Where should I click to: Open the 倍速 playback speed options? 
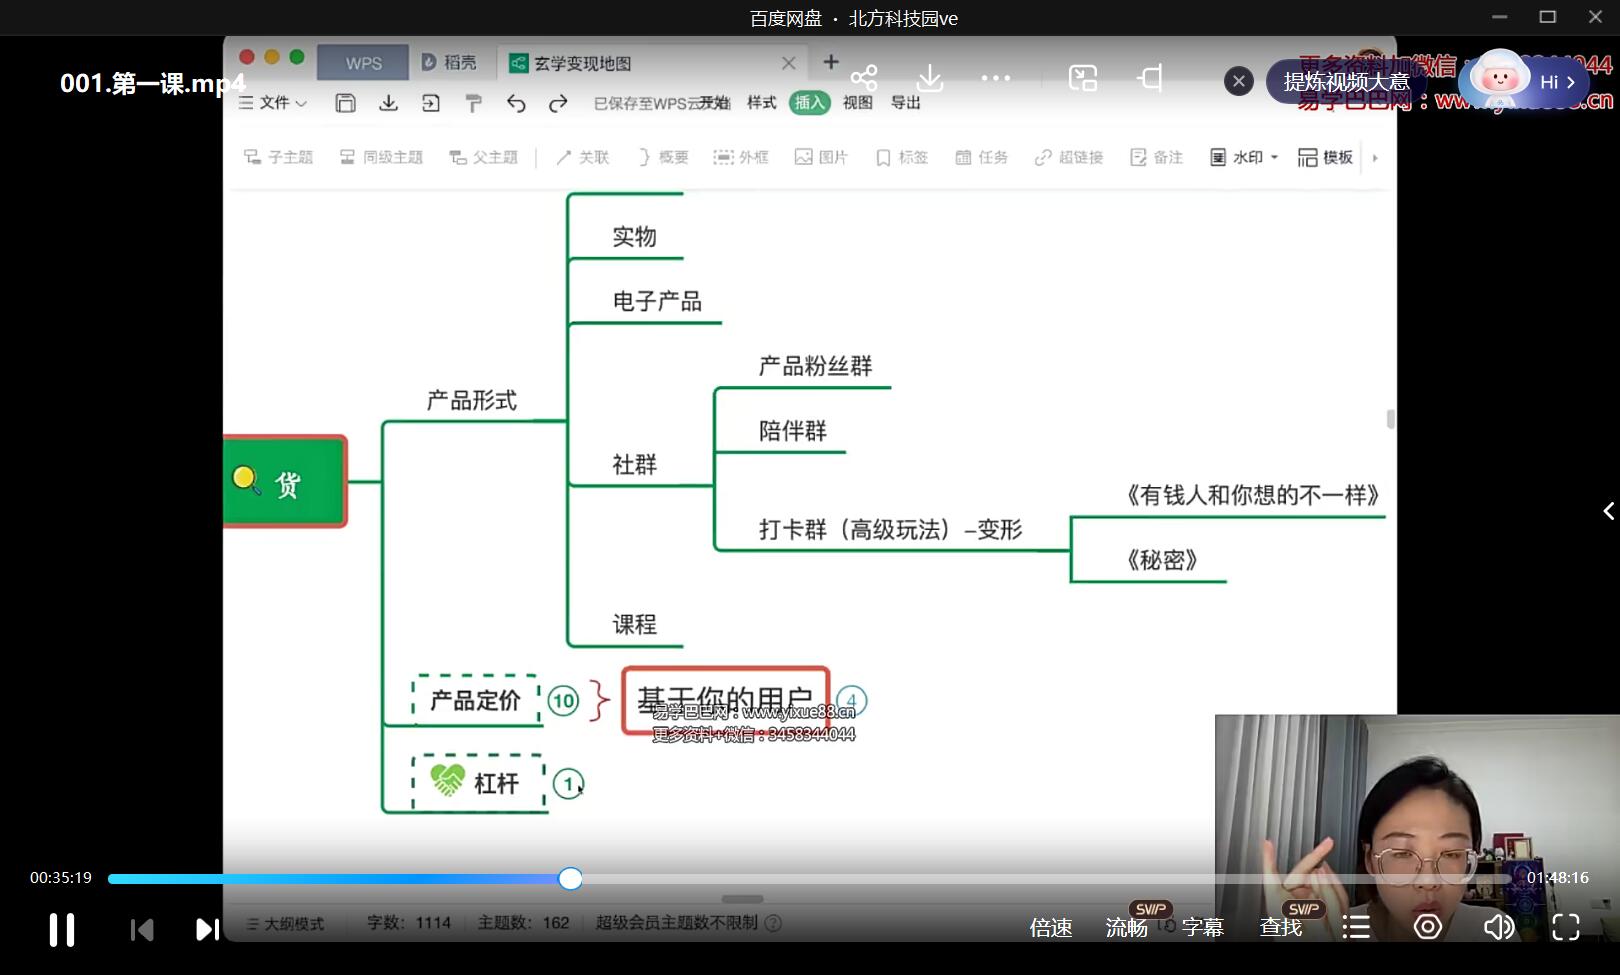(x=1051, y=927)
